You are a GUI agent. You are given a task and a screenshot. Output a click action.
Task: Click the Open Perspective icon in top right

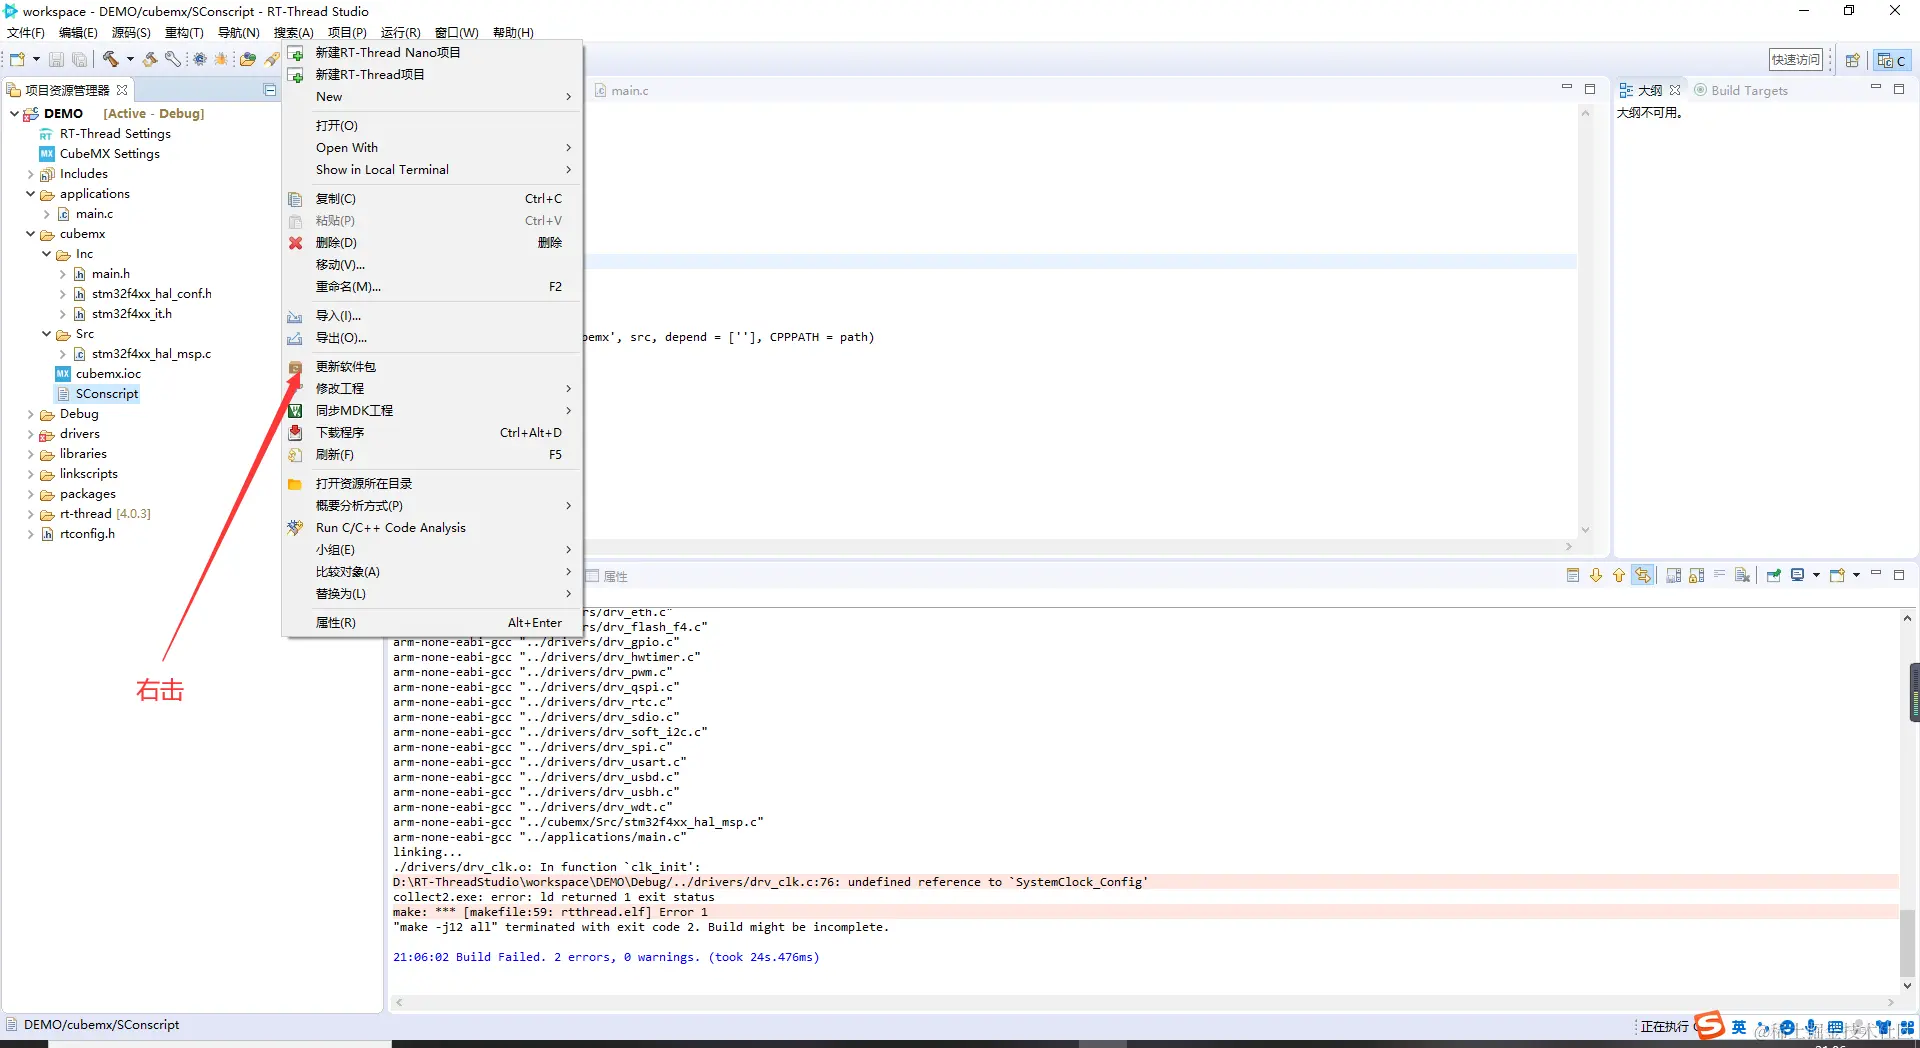[x=1852, y=60]
